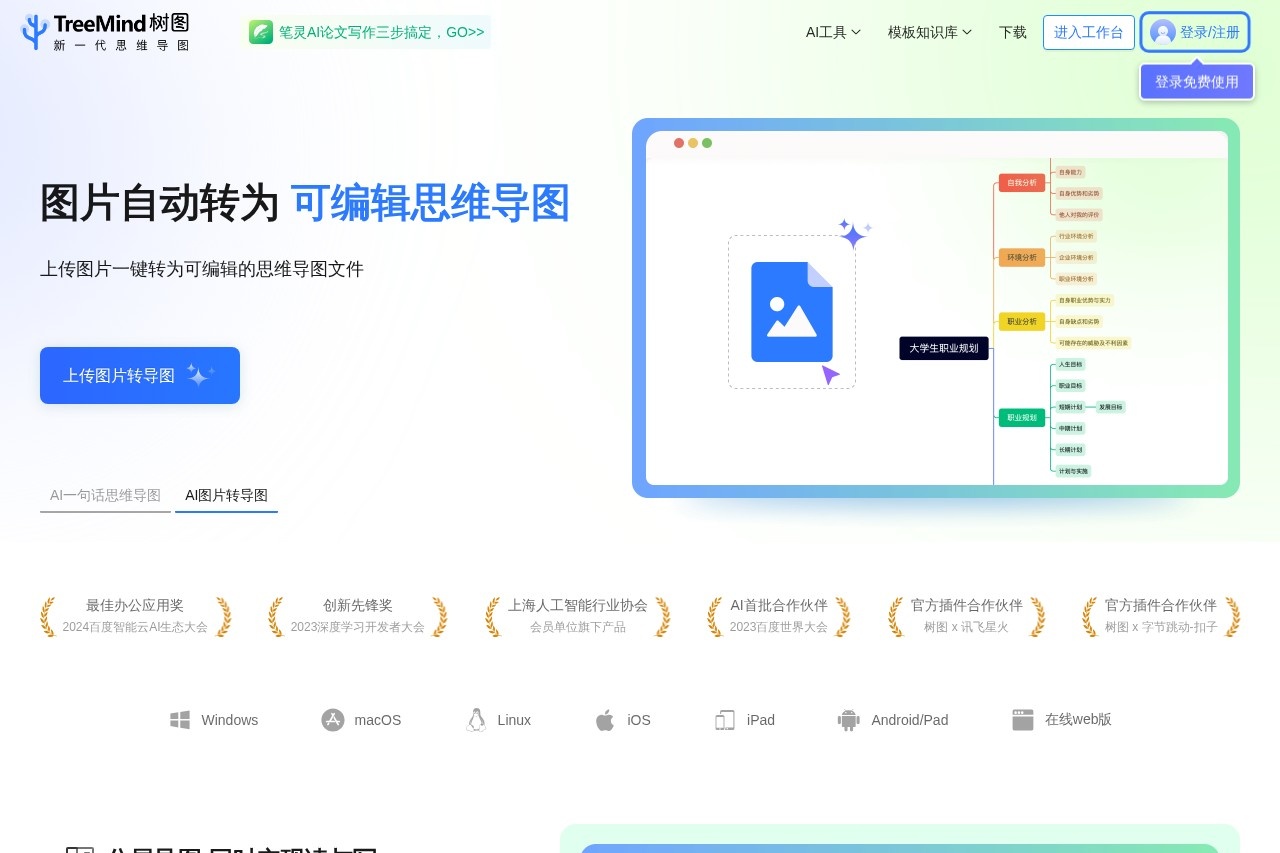1280x853 pixels.
Task: Select the macOS platform icon
Action: point(332,719)
